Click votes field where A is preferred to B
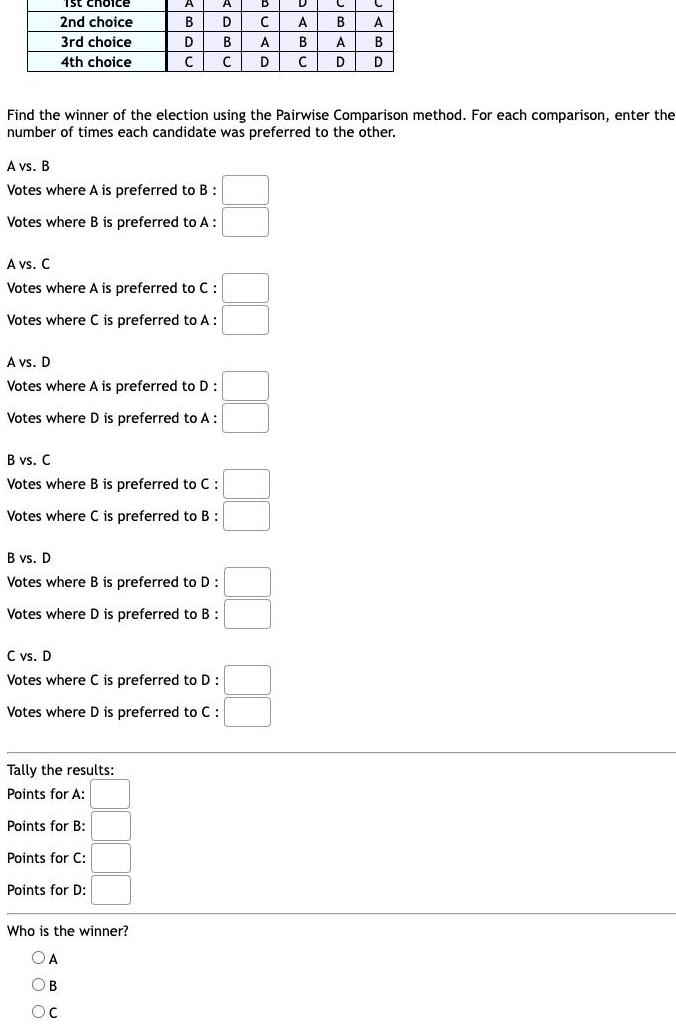The width and height of the screenshot is (676, 1025). point(245,189)
